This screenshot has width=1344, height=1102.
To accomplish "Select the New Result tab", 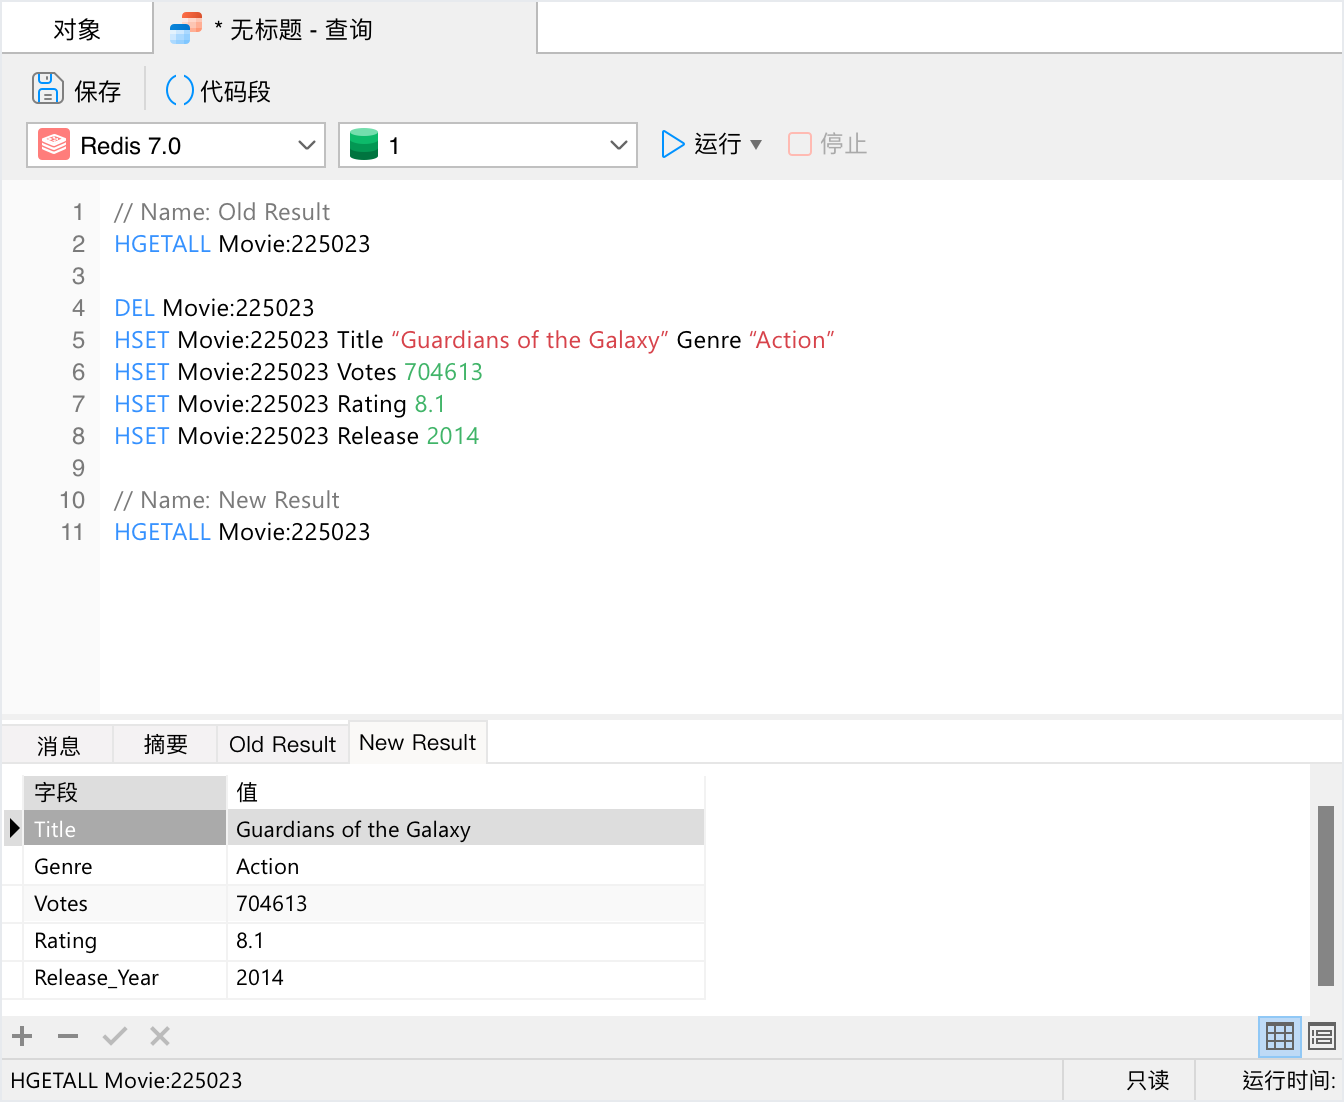I will tap(418, 743).
